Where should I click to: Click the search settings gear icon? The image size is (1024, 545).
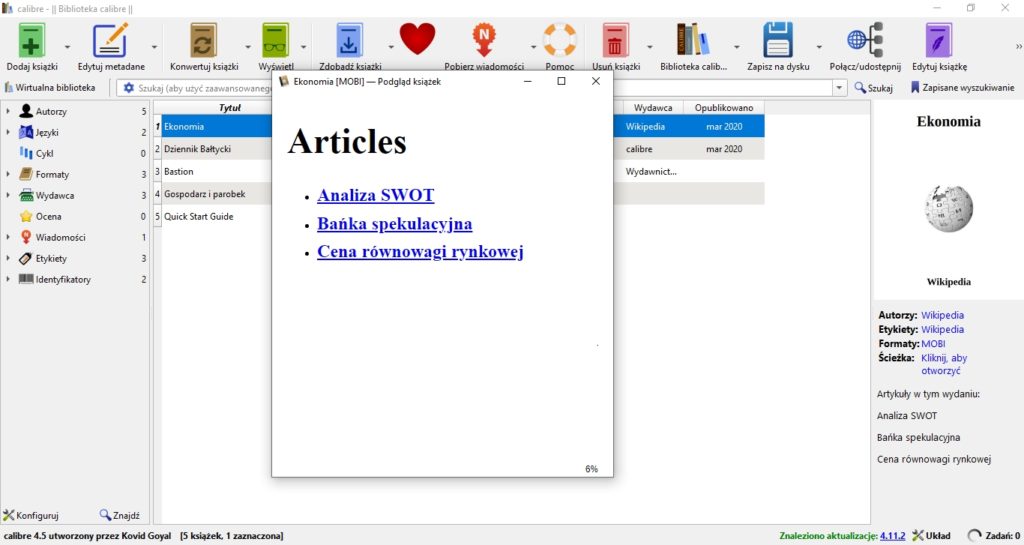pos(129,87)
